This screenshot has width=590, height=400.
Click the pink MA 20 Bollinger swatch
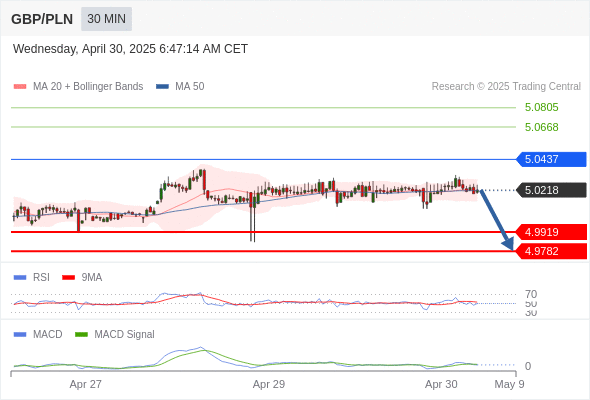click(20, 87)
